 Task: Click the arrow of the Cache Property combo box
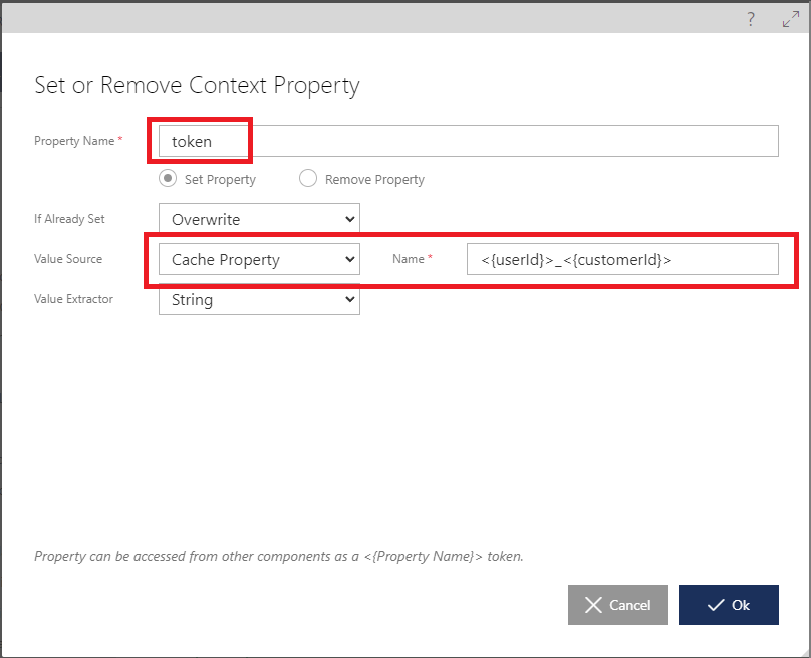tap(350, 259)
